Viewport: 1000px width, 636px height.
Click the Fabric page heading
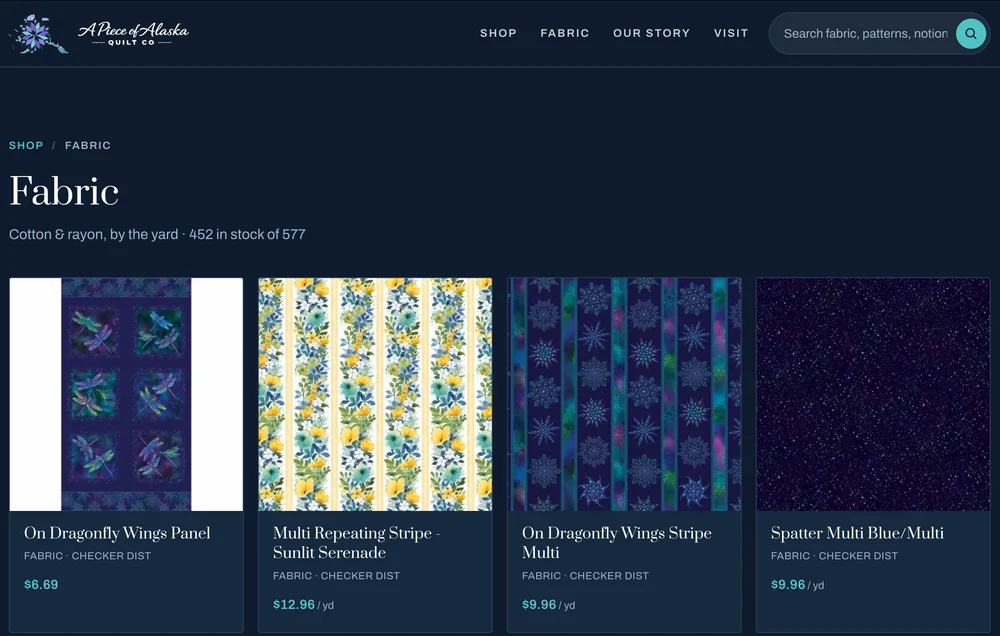[x=64, y=191]
